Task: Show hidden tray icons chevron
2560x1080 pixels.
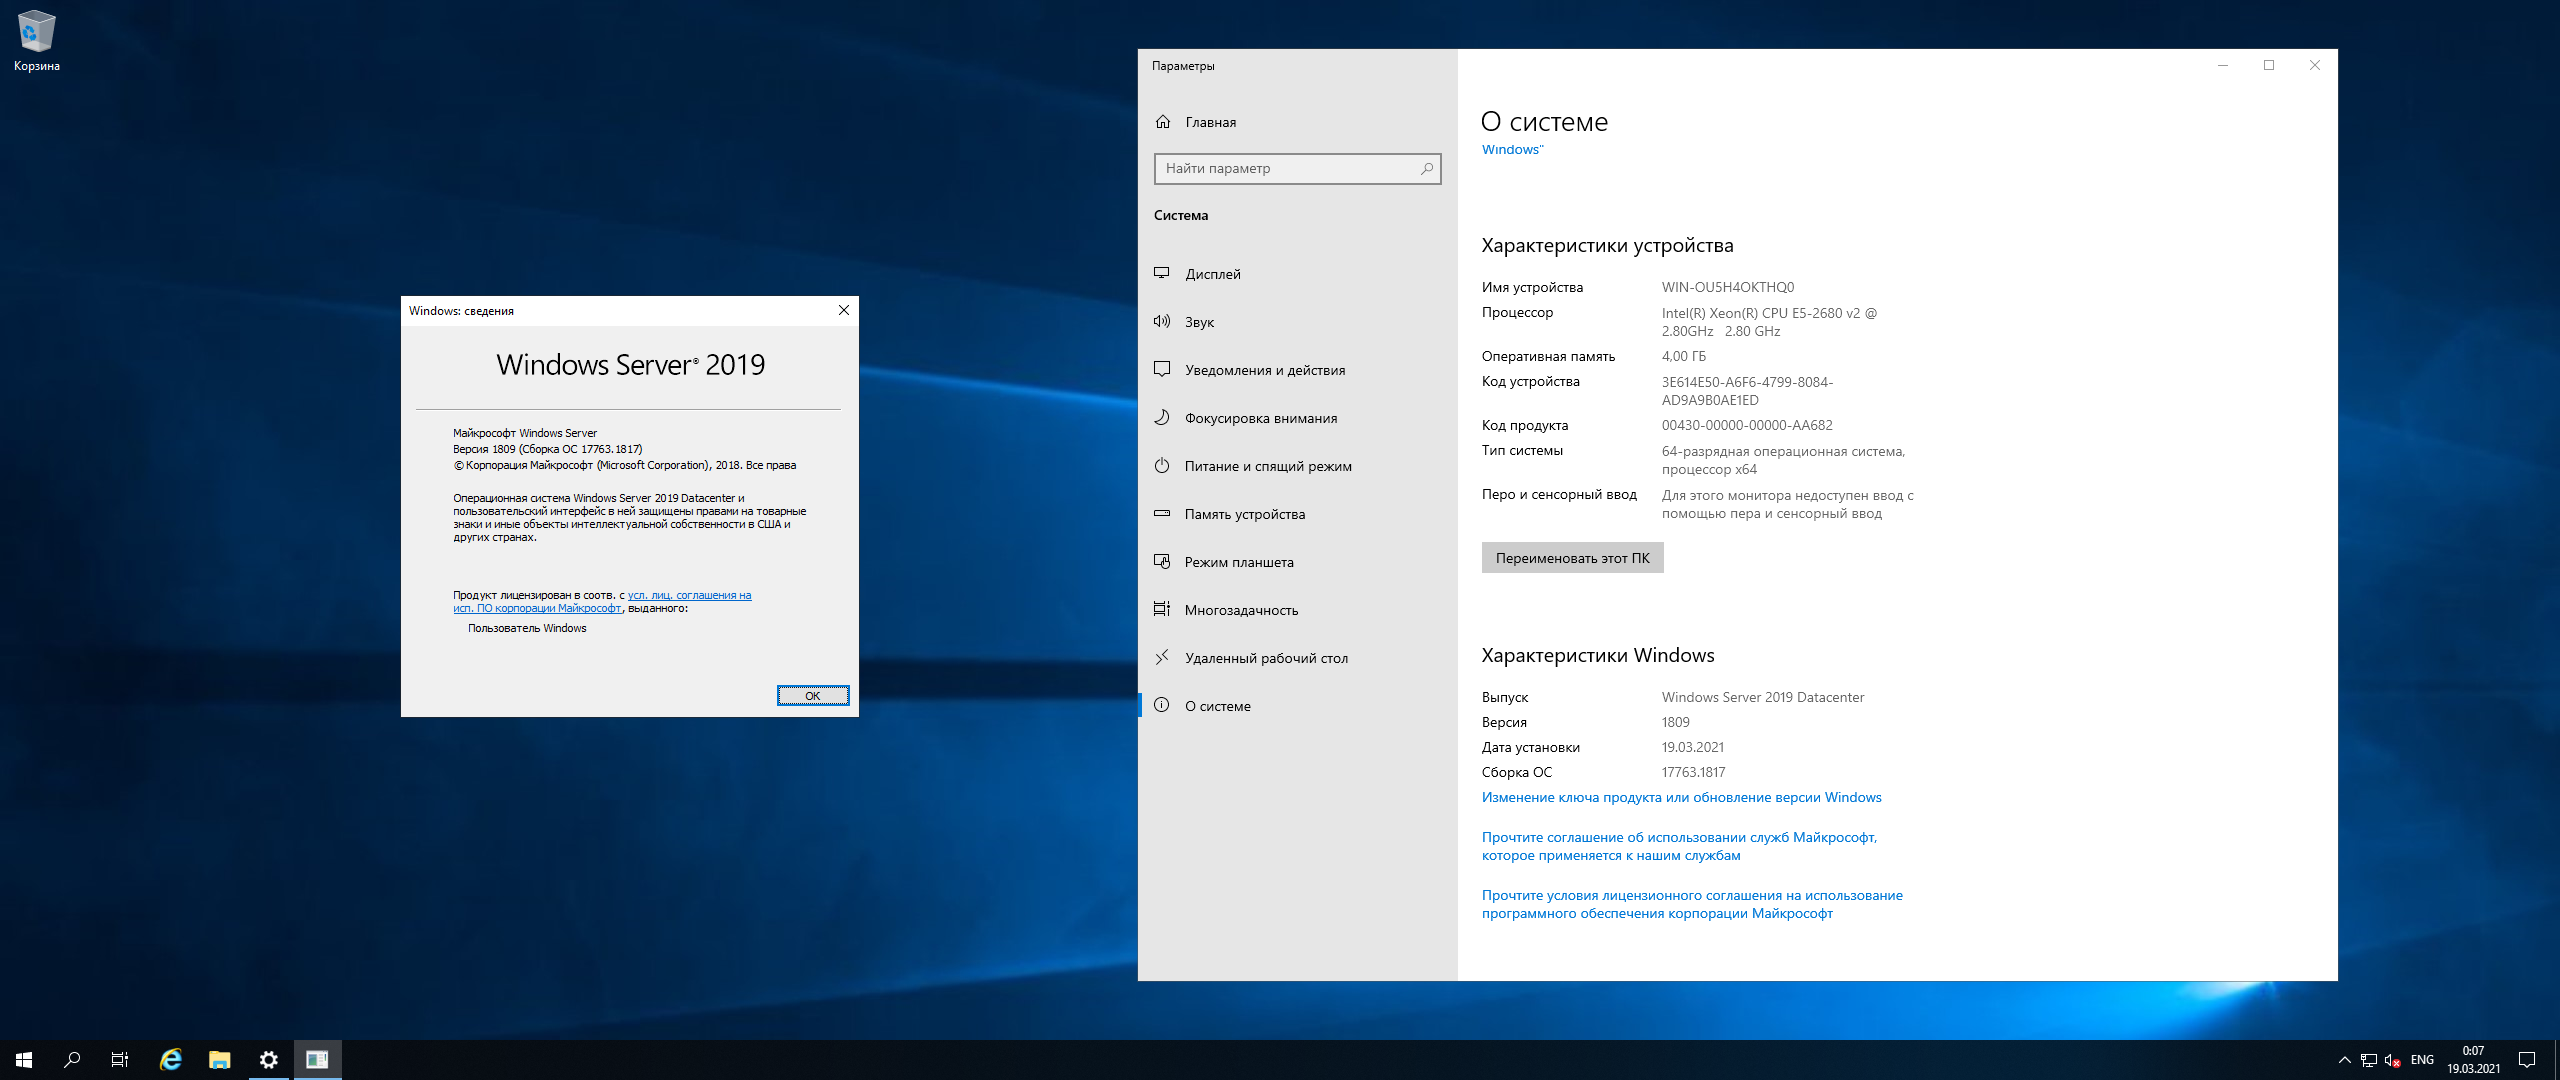Action: coord(2344,1060)
